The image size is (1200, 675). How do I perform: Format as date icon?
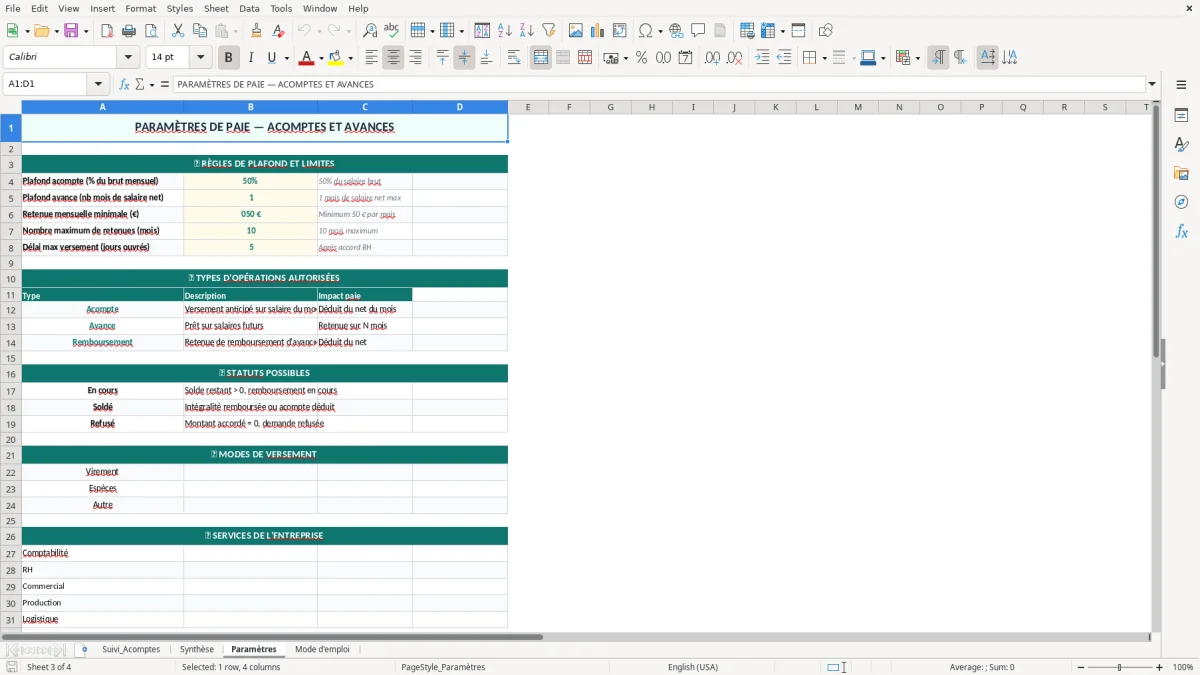(685, 58)
